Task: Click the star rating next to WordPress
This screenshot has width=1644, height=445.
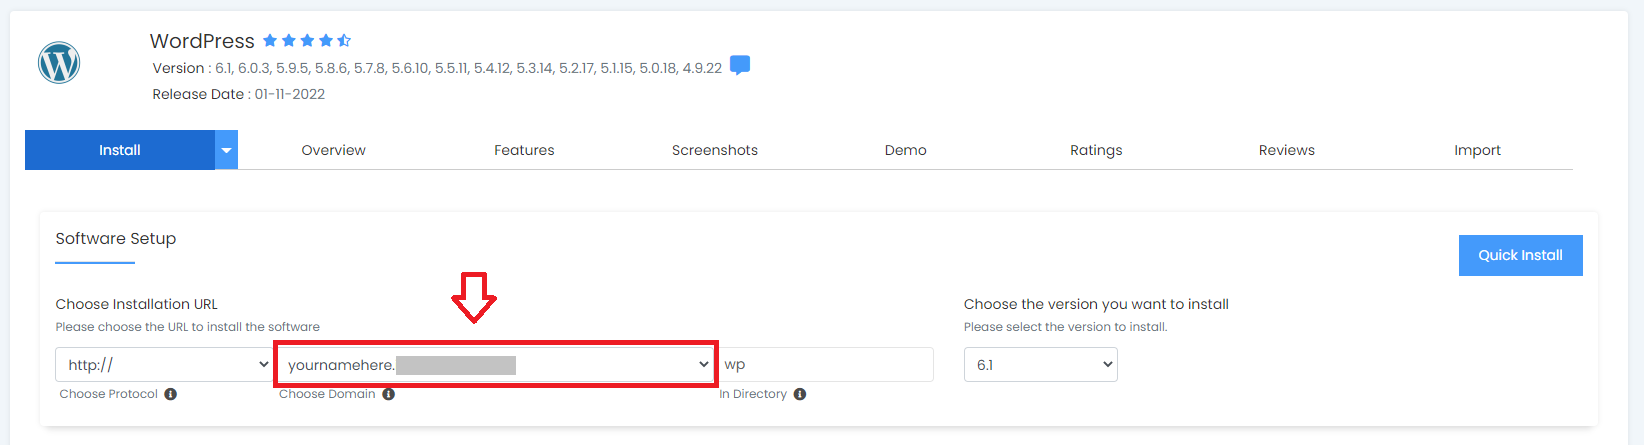Action: (307, 41)
